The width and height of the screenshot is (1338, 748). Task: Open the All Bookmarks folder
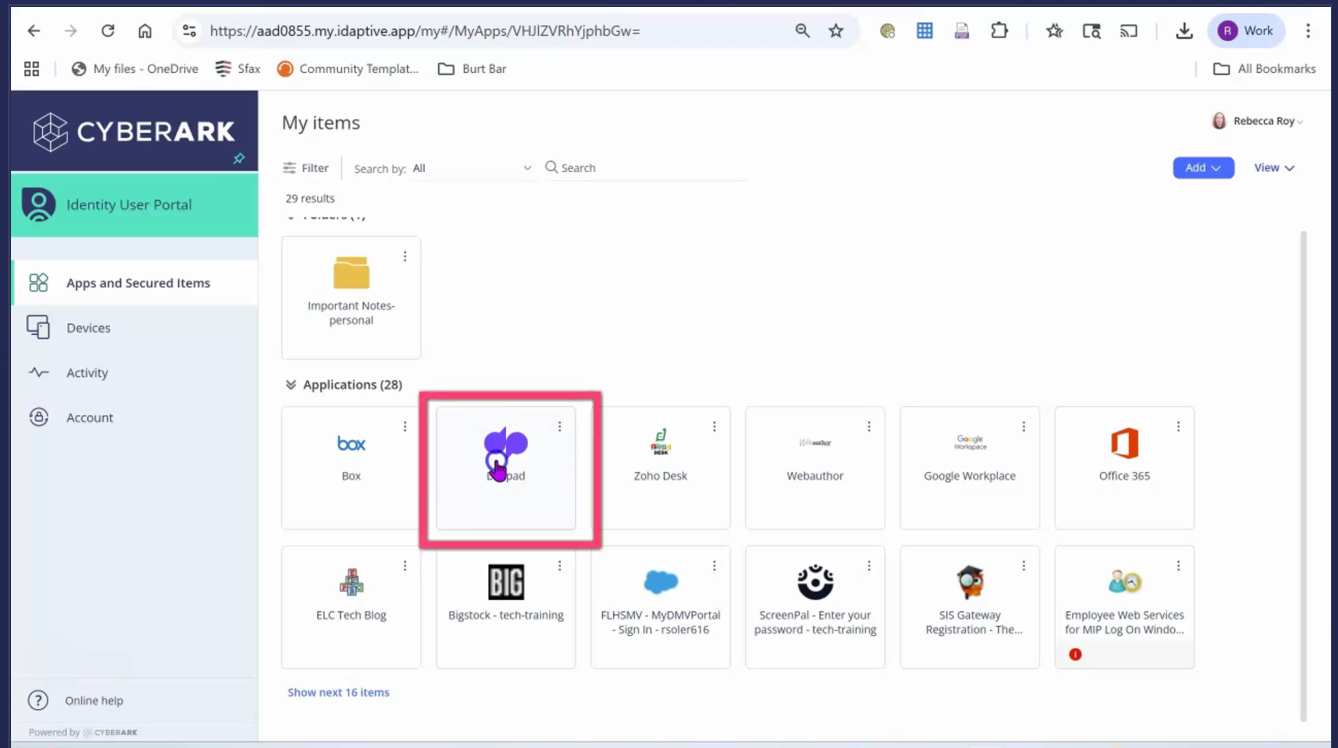point(1264,69)
